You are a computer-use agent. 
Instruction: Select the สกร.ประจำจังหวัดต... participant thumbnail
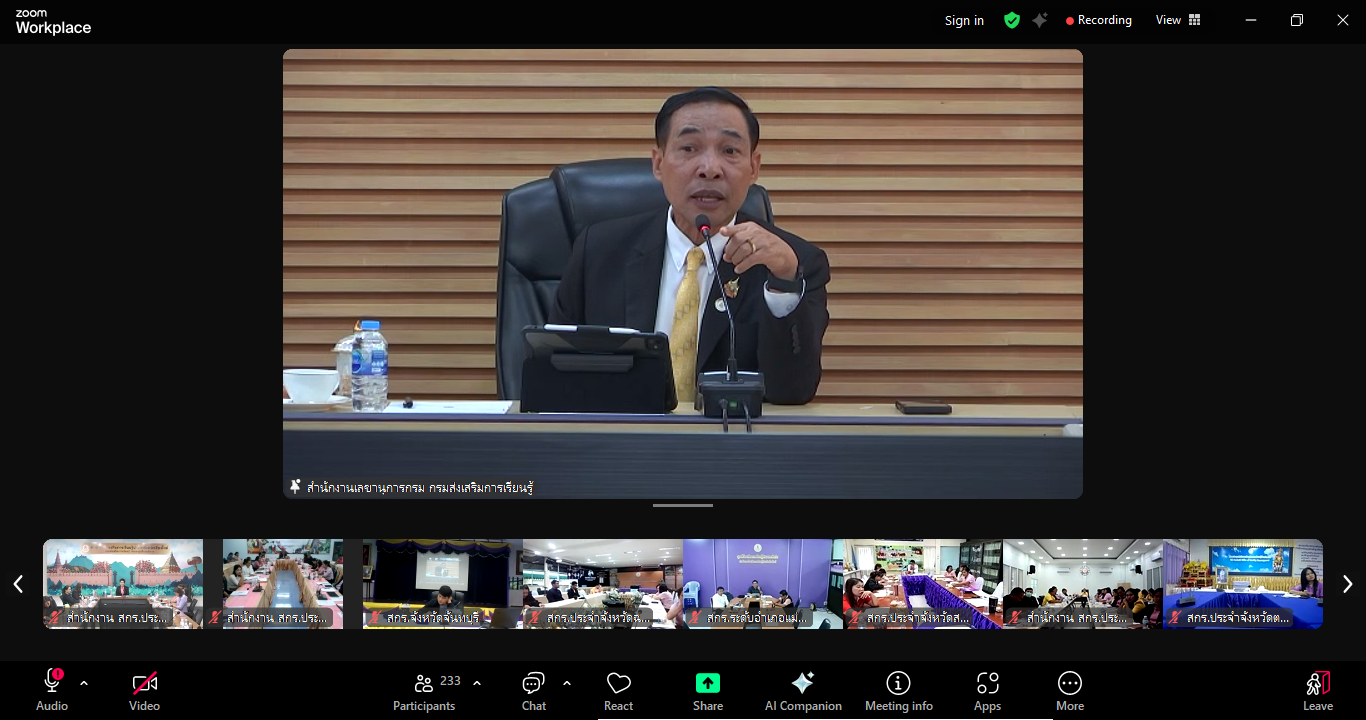click(x=1242, y=584)
